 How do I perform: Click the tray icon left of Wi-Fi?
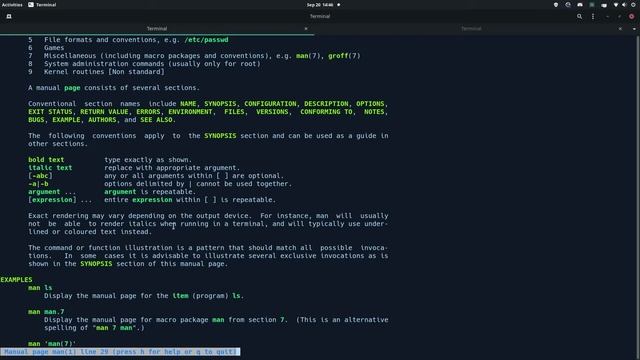604,5
